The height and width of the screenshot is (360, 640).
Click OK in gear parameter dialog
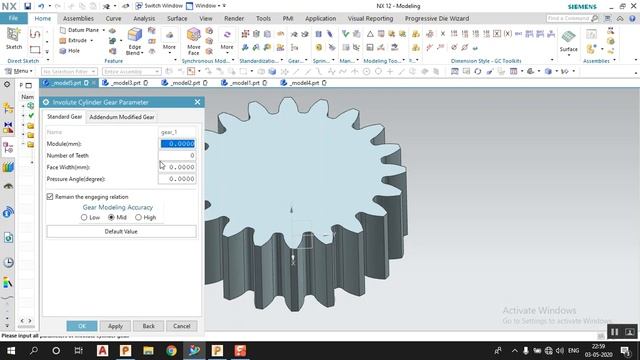click(82, 326)
